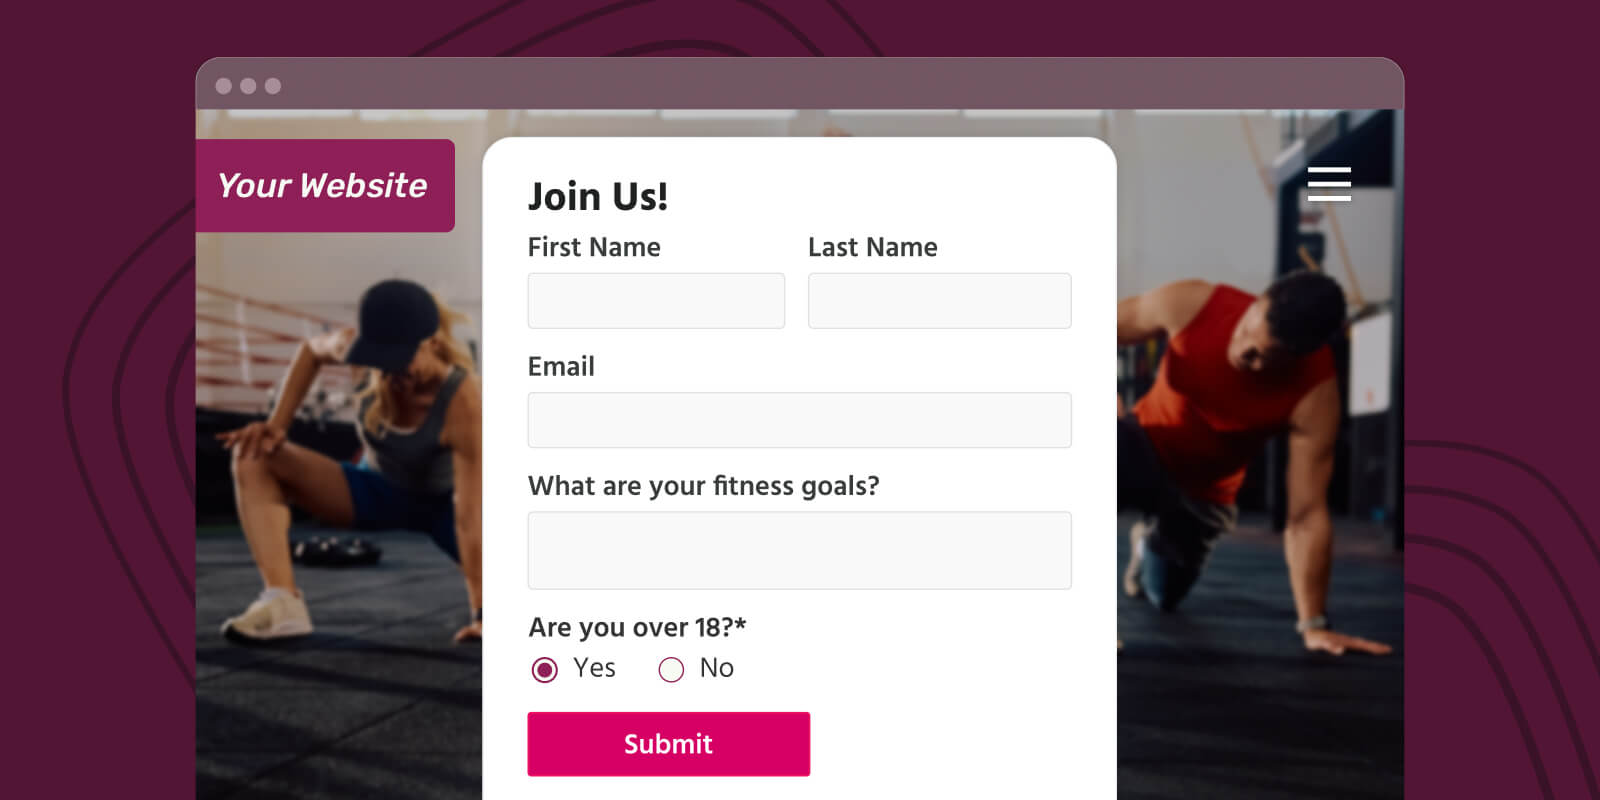Select the Yes radio button

pyautogui.click(x=544, y=669)
